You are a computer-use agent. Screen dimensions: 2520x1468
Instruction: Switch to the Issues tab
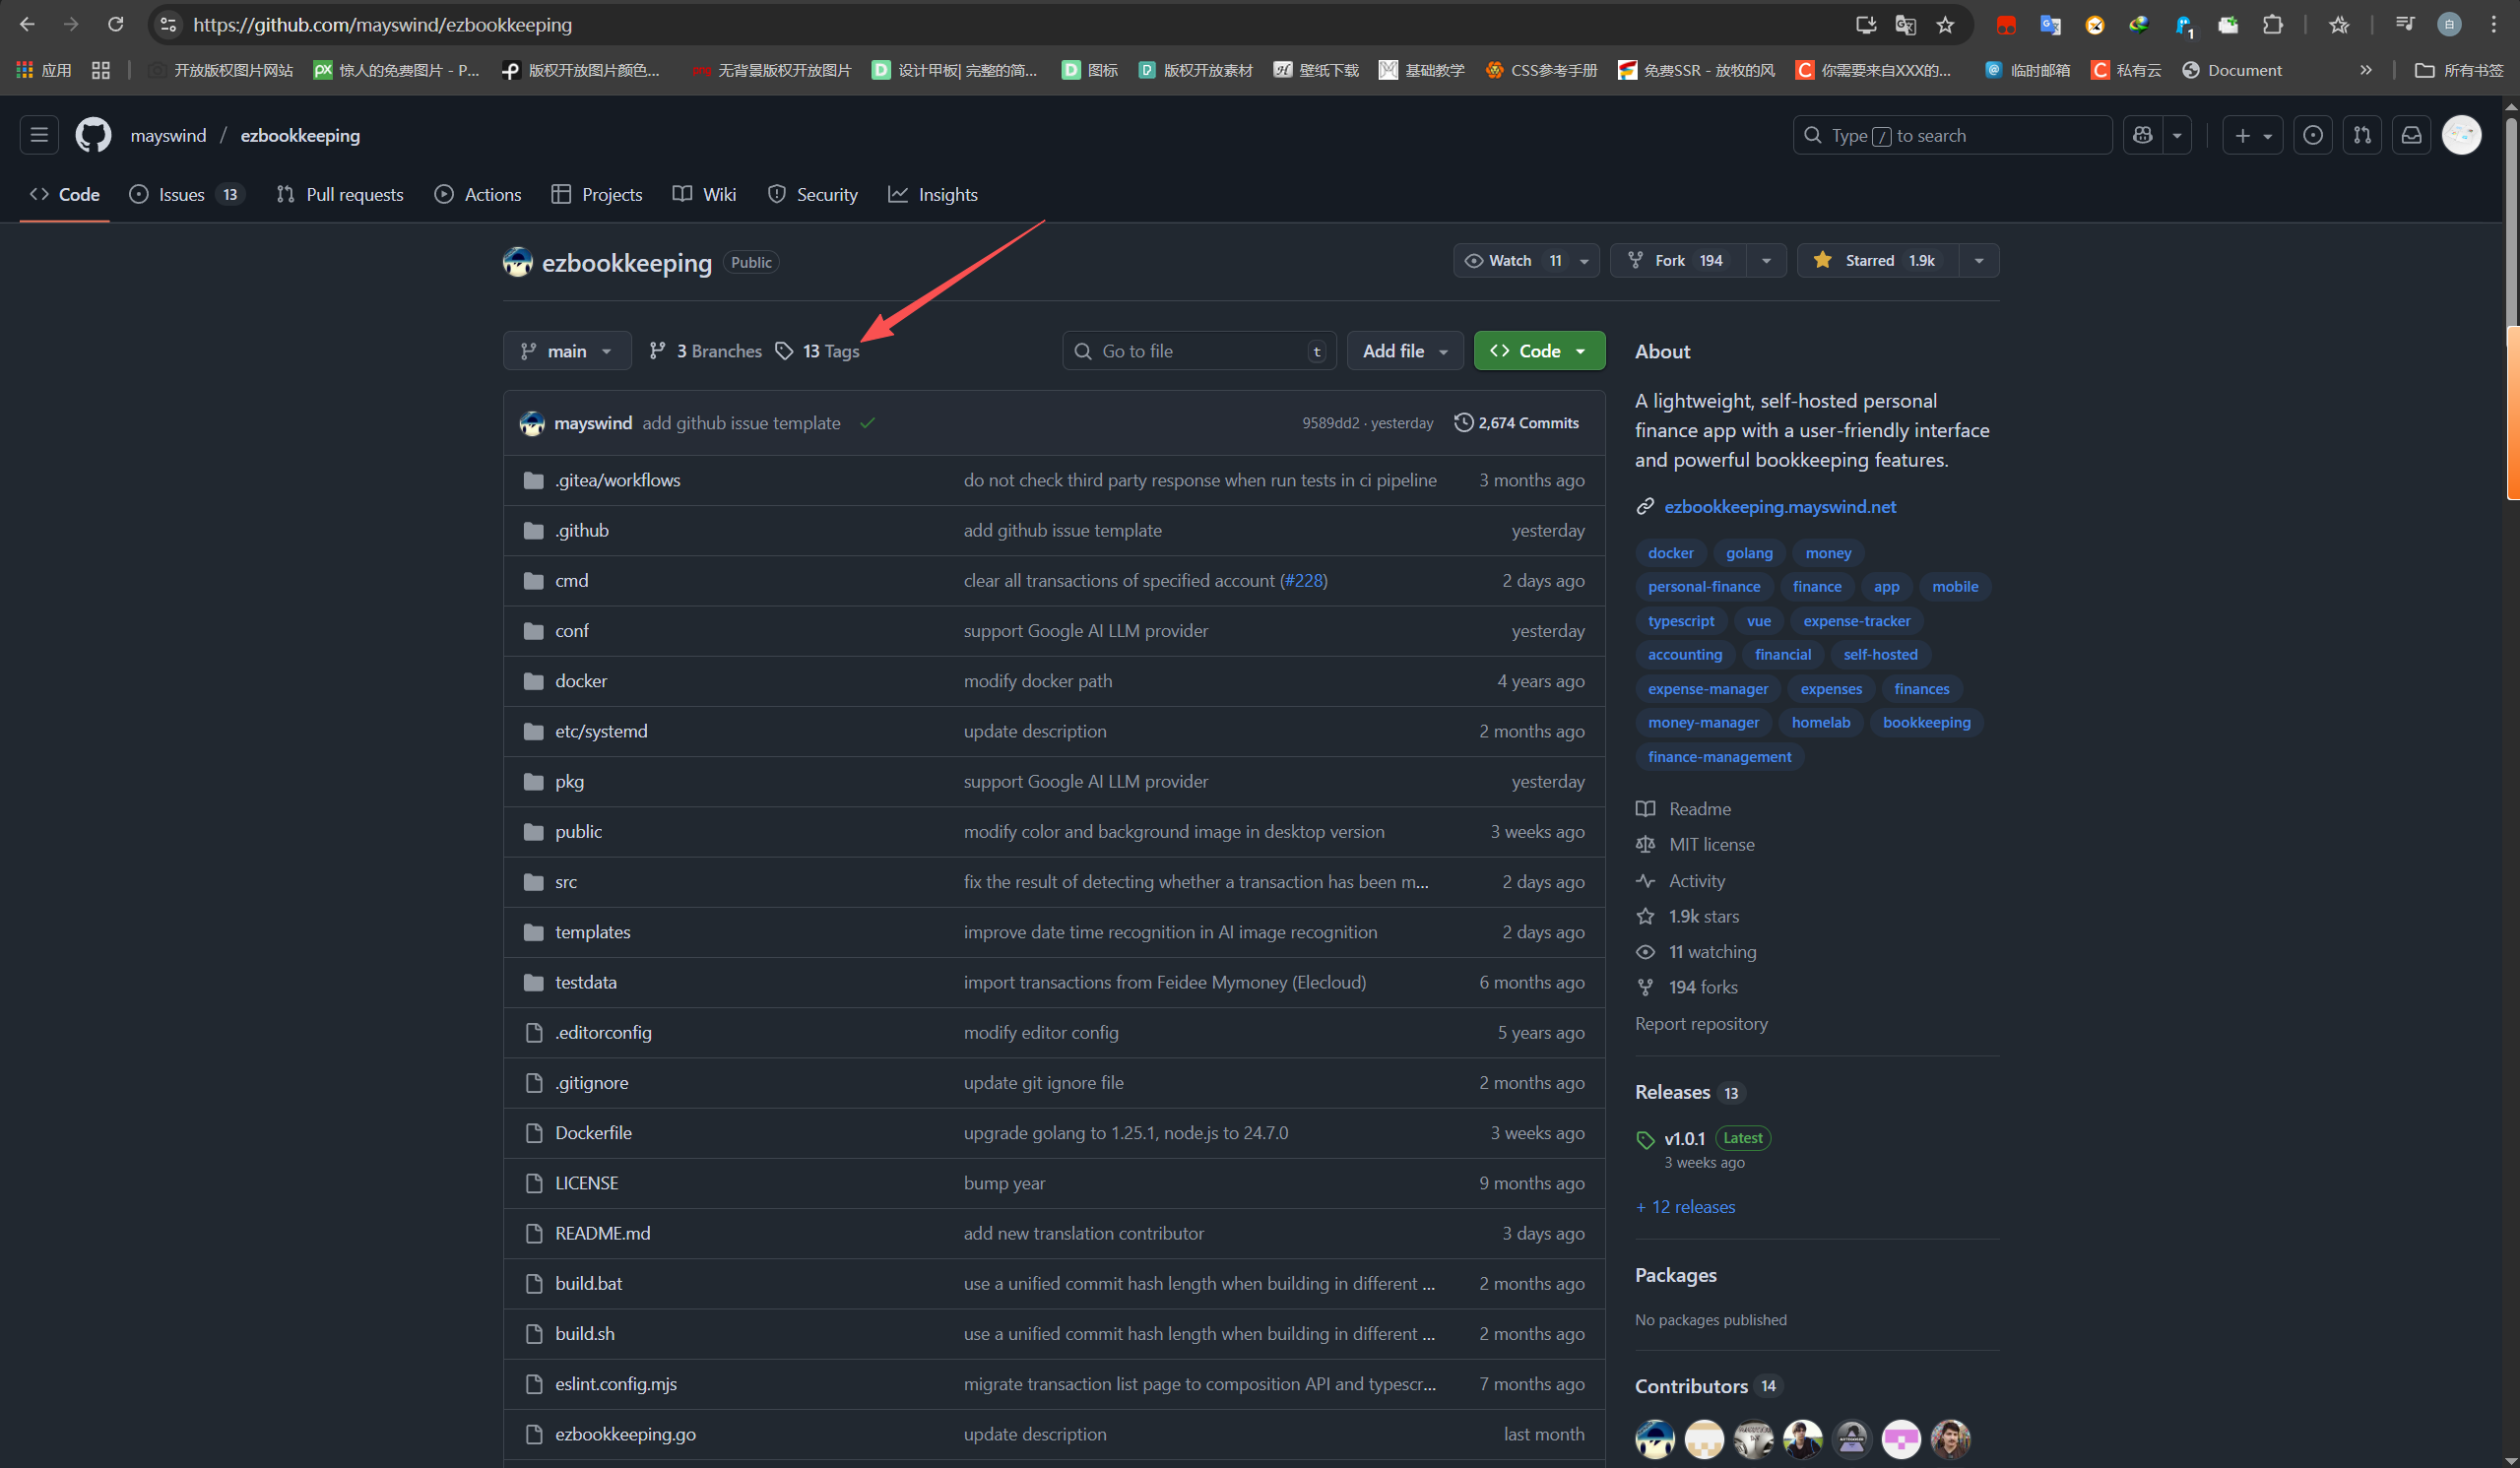coord(182,195)
